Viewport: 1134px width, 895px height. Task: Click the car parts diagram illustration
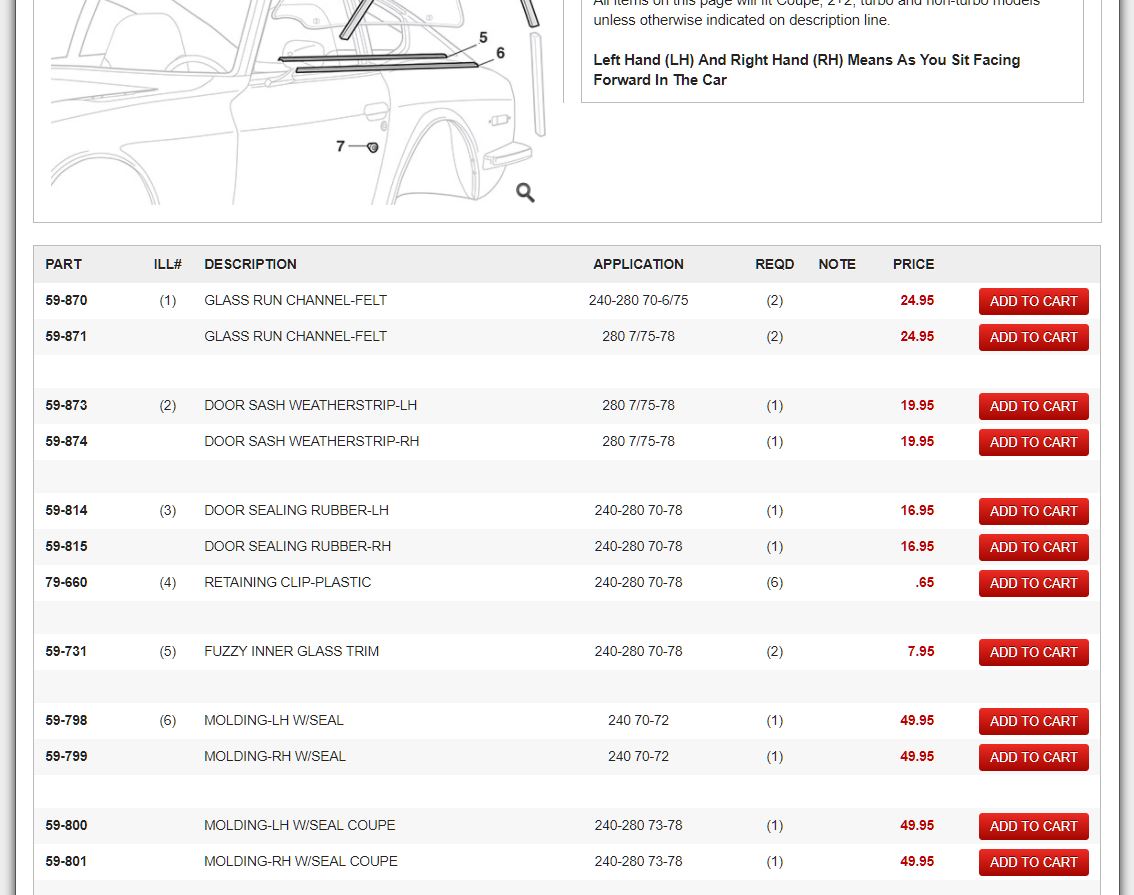[x=298, y=100]
